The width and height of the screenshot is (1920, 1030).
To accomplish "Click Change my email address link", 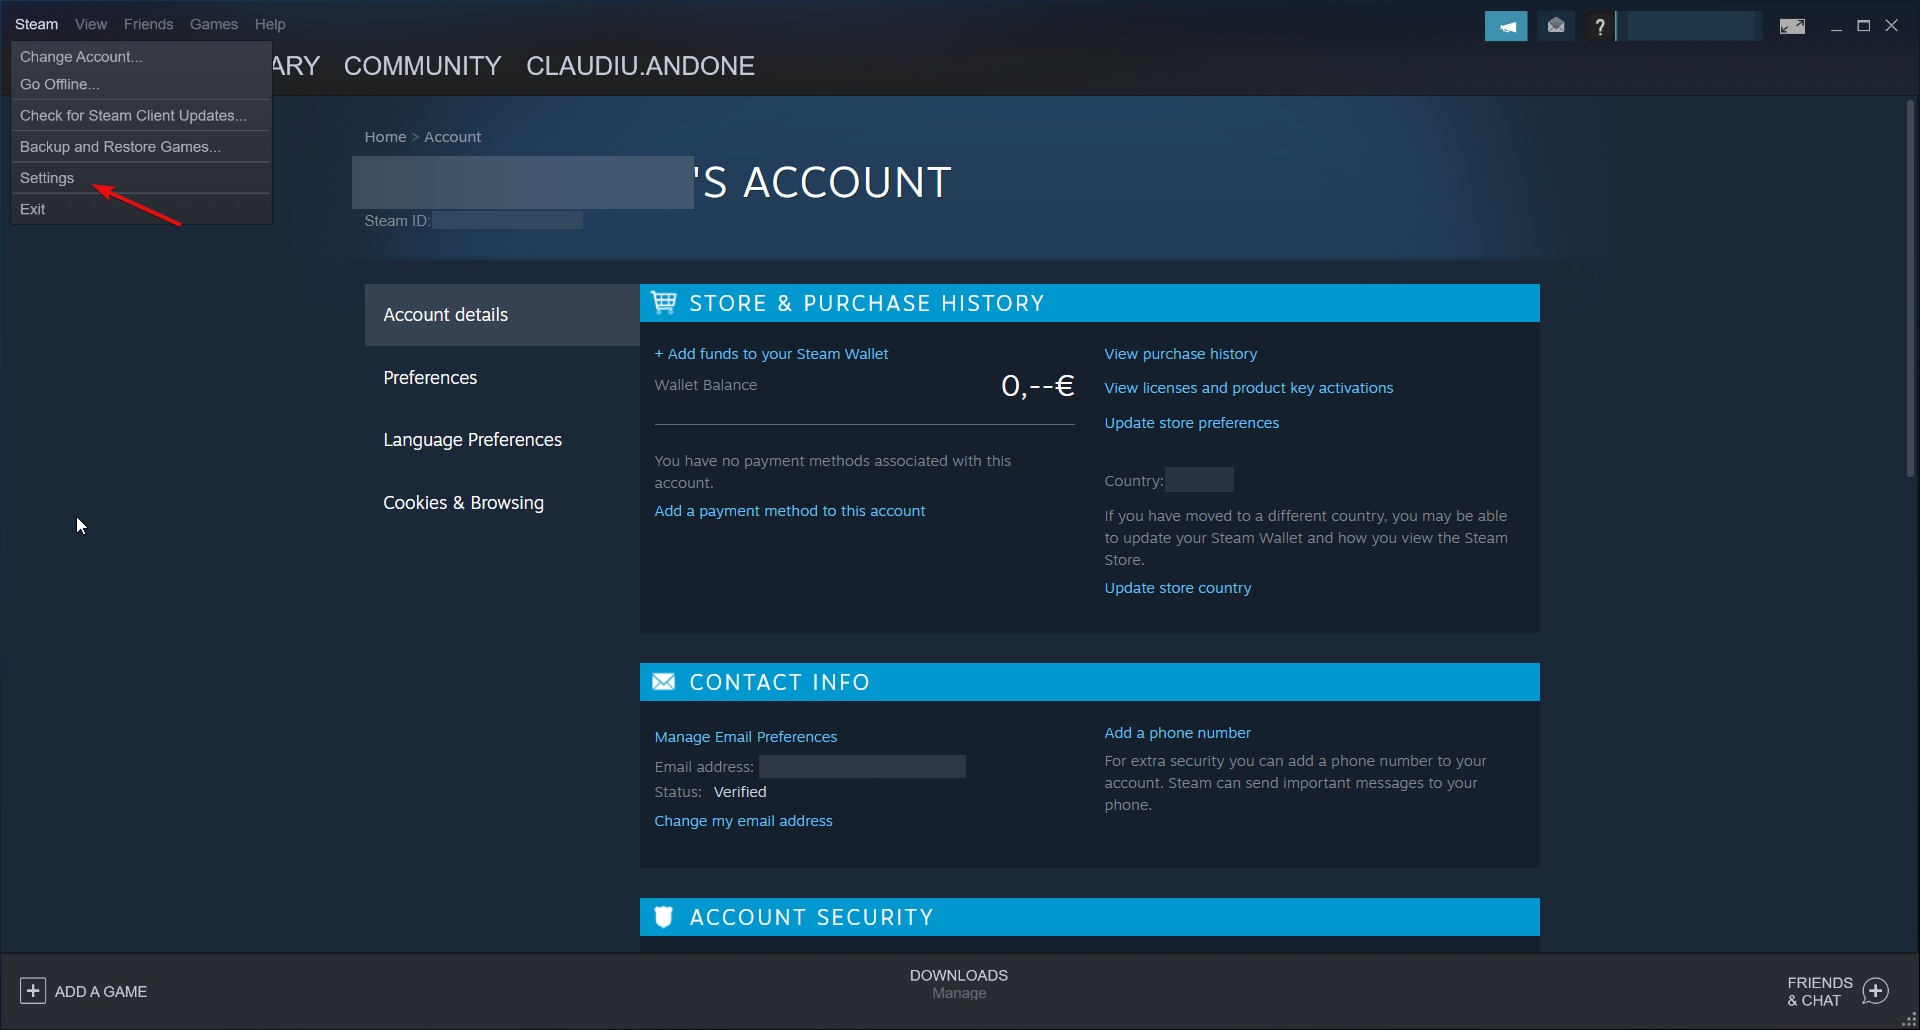I will 743,821.
